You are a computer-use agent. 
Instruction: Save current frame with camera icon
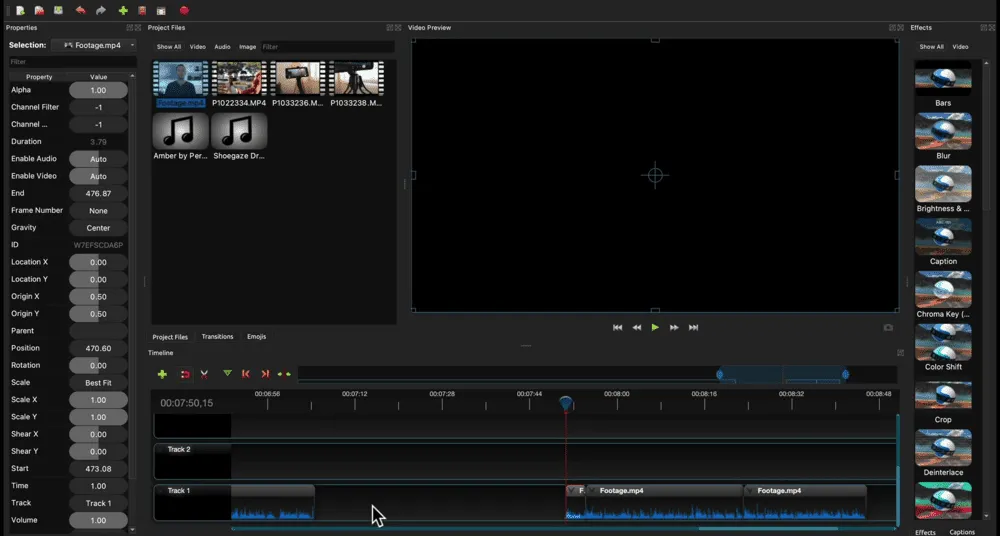(888, 327)
